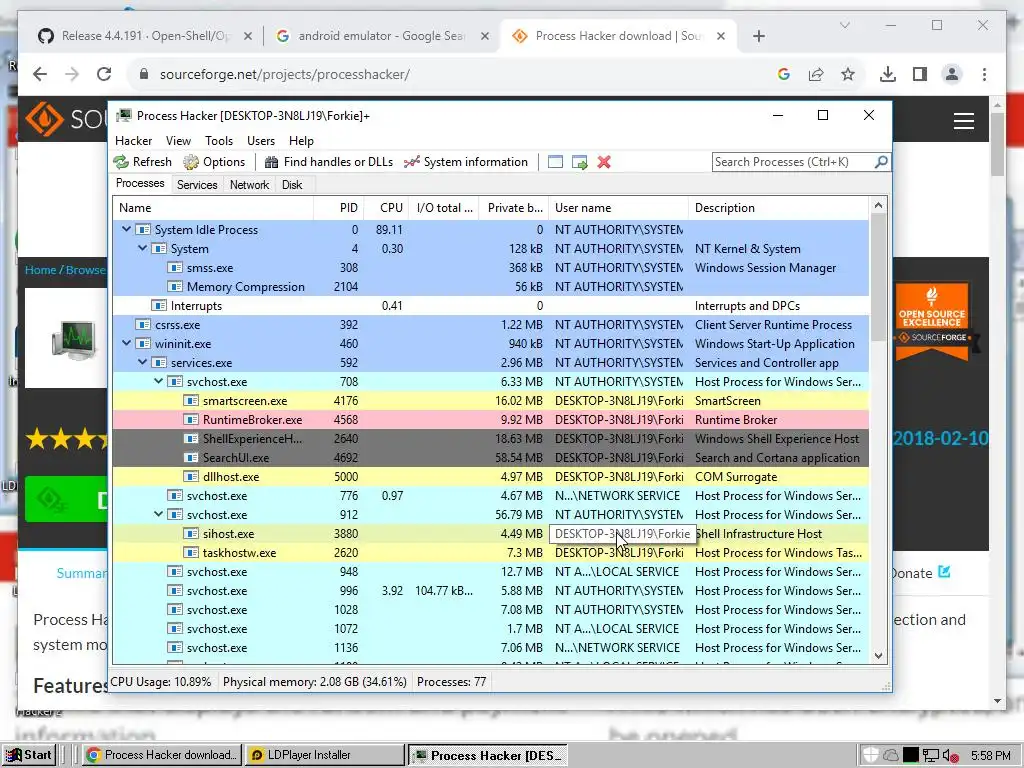Screen dimensions: 1024x768
Task: Click the search magnifier icon in Process Hacker
Action: coord(881,161)
